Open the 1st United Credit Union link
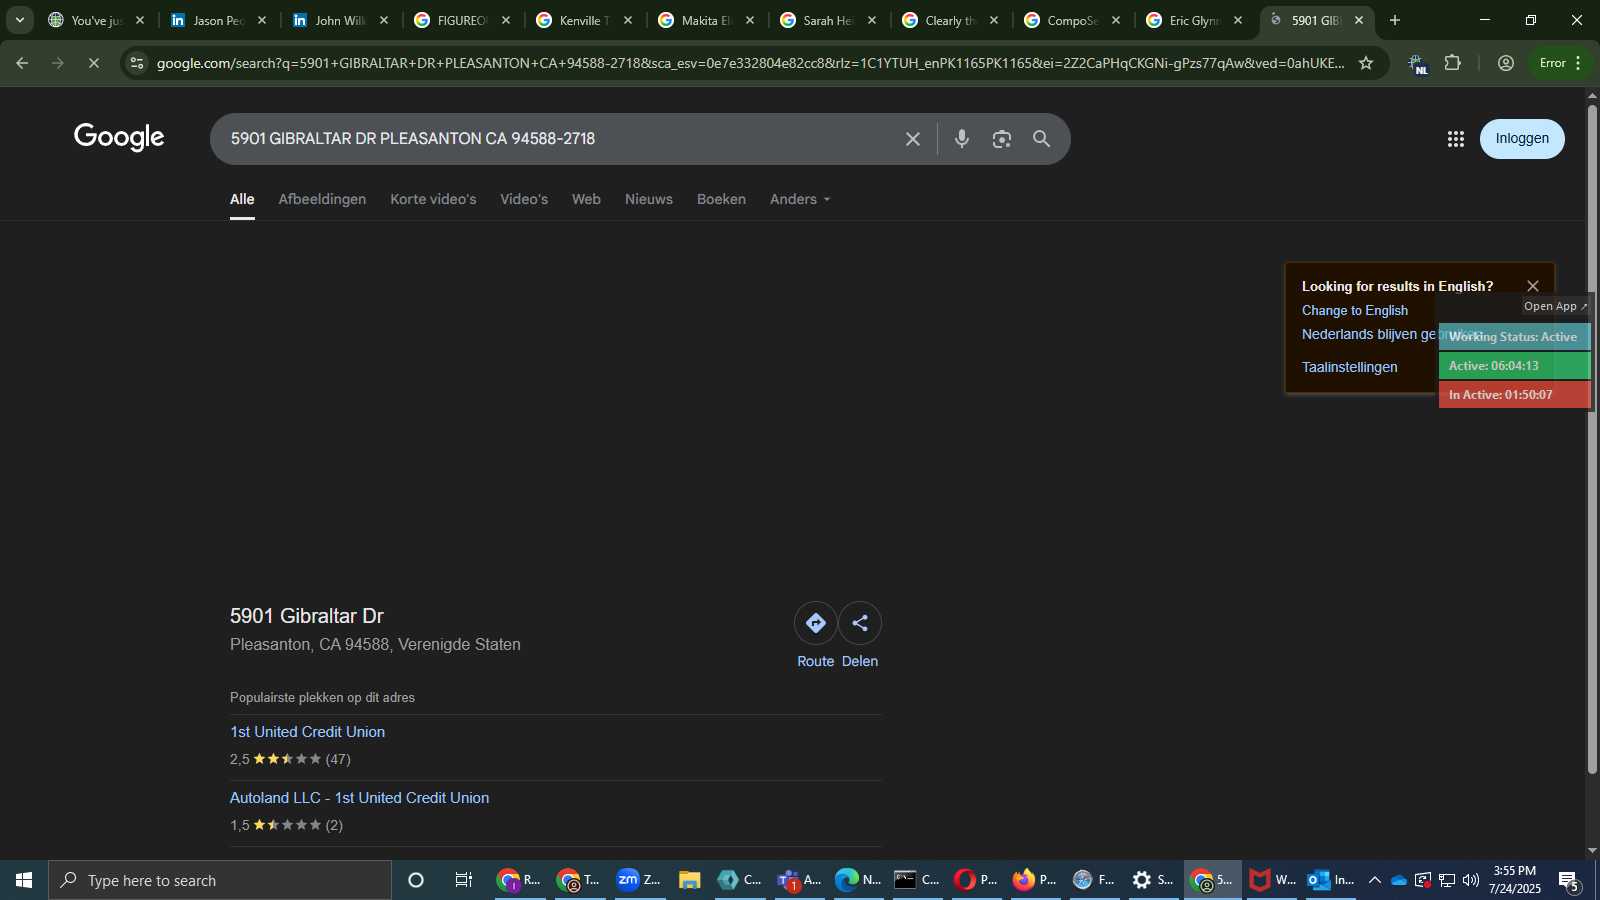The width and height of the screenshot is (1600, 900). tap(307, 732)
